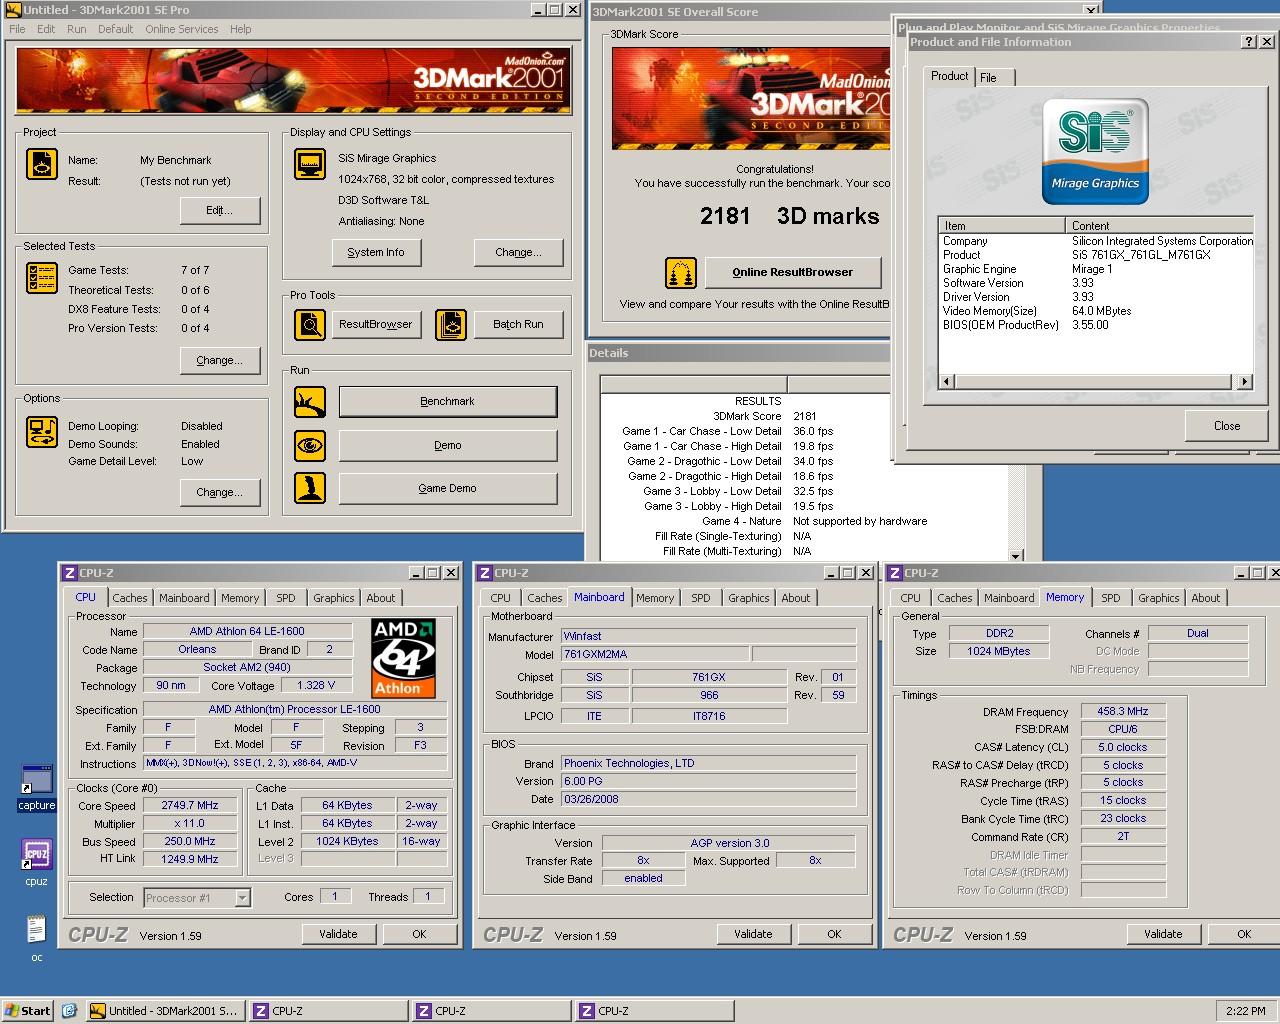Screen dimensions: 1280x1024
Task: Click the Selected Tests checklist icon
Action: pyautogui.click(x=41, y=279)
